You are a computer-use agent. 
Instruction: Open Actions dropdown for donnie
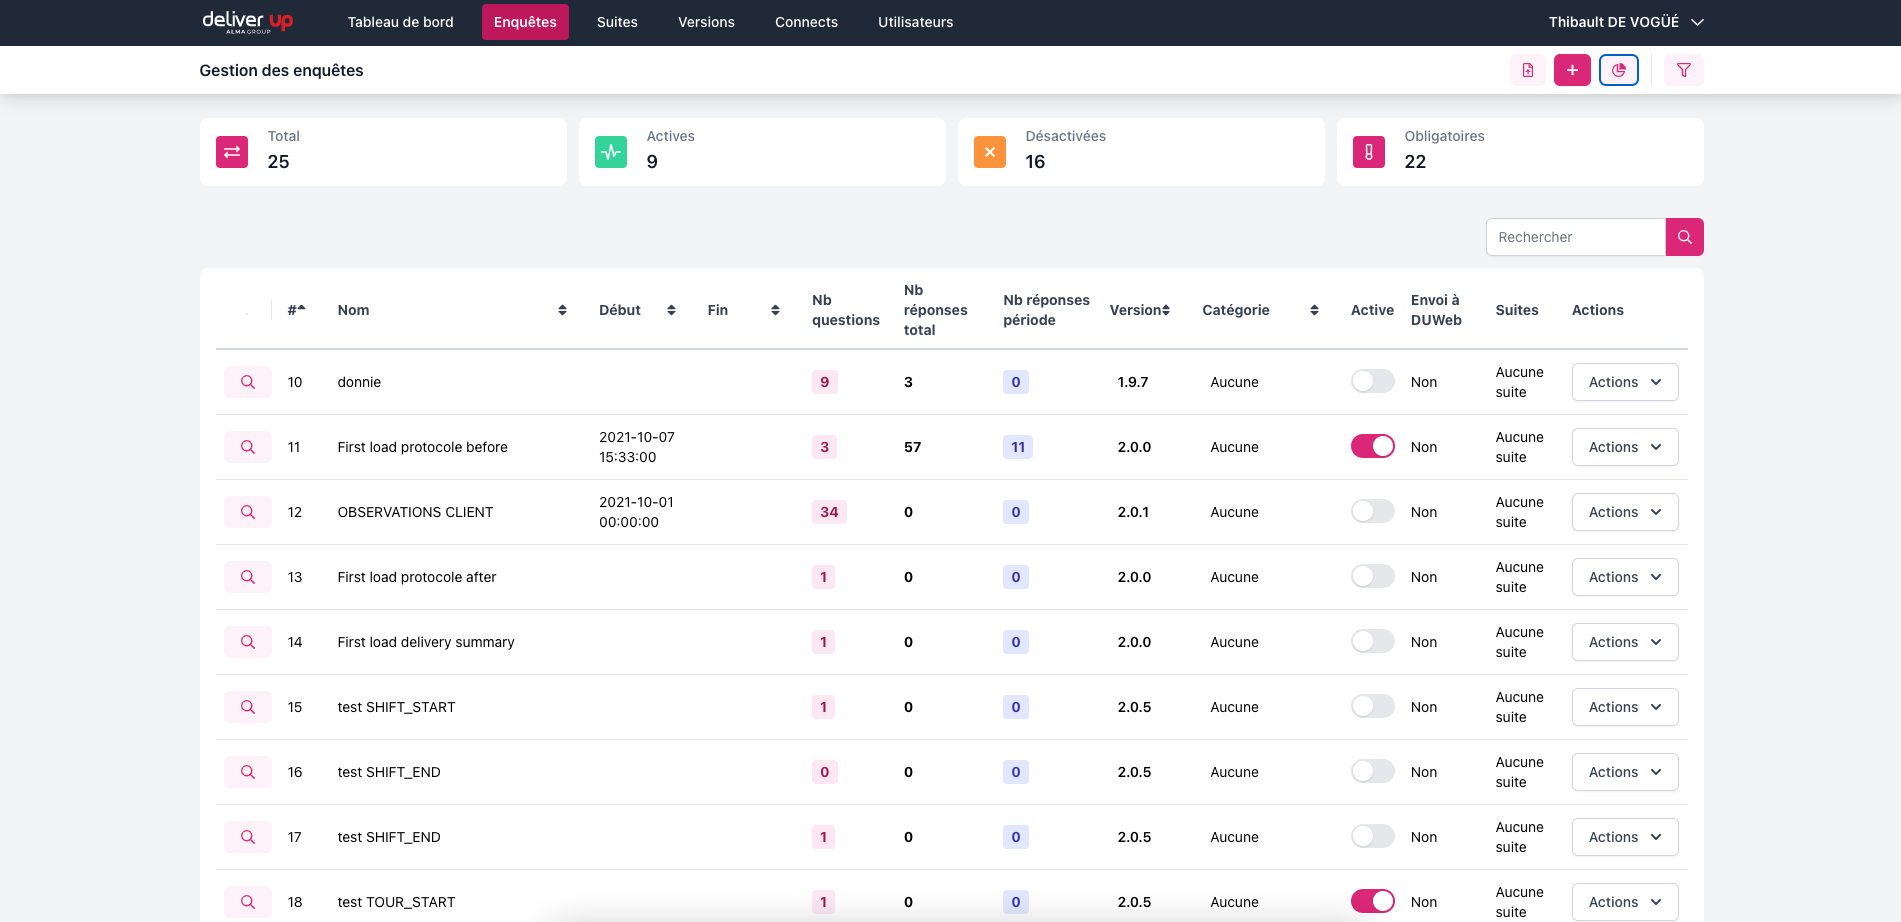tap(1625, 382)
